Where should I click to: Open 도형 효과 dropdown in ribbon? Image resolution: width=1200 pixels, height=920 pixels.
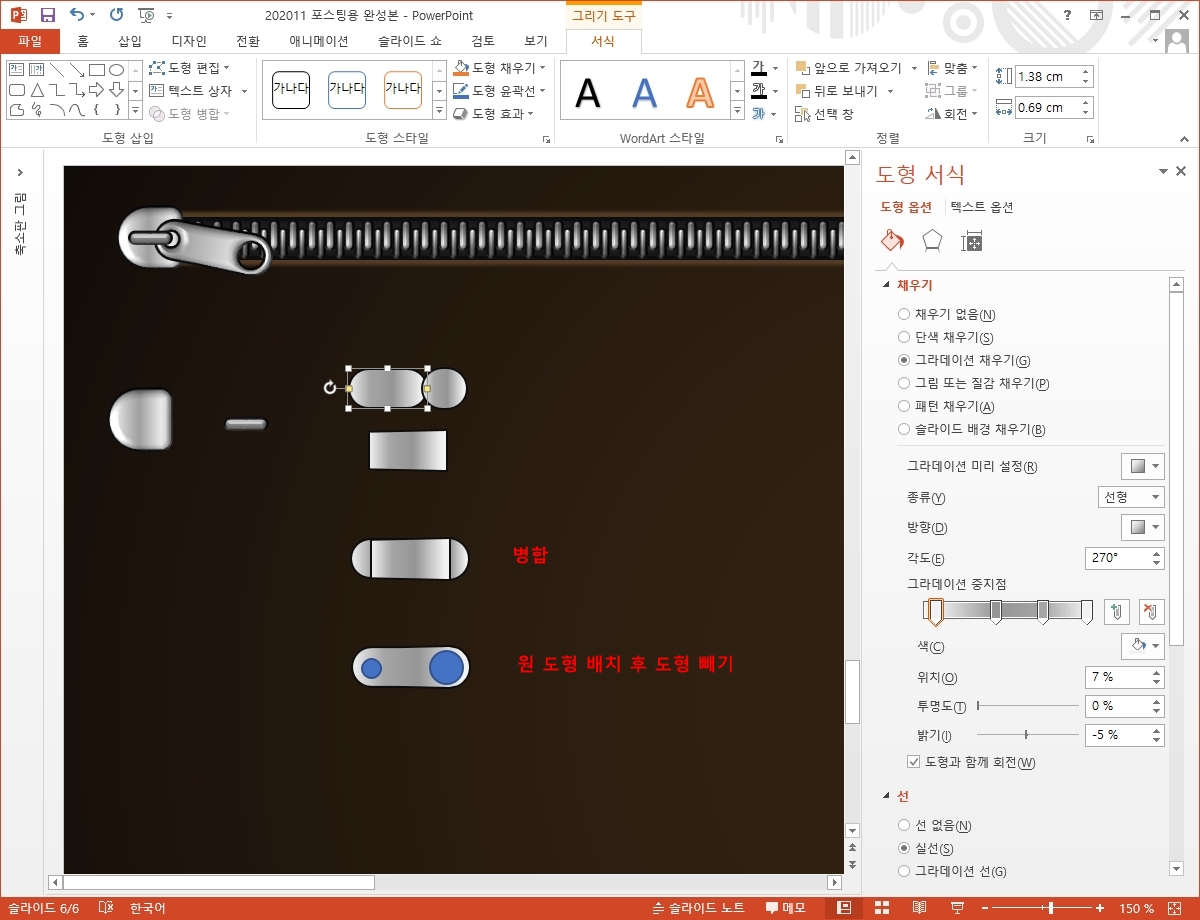tap(494, 114)
